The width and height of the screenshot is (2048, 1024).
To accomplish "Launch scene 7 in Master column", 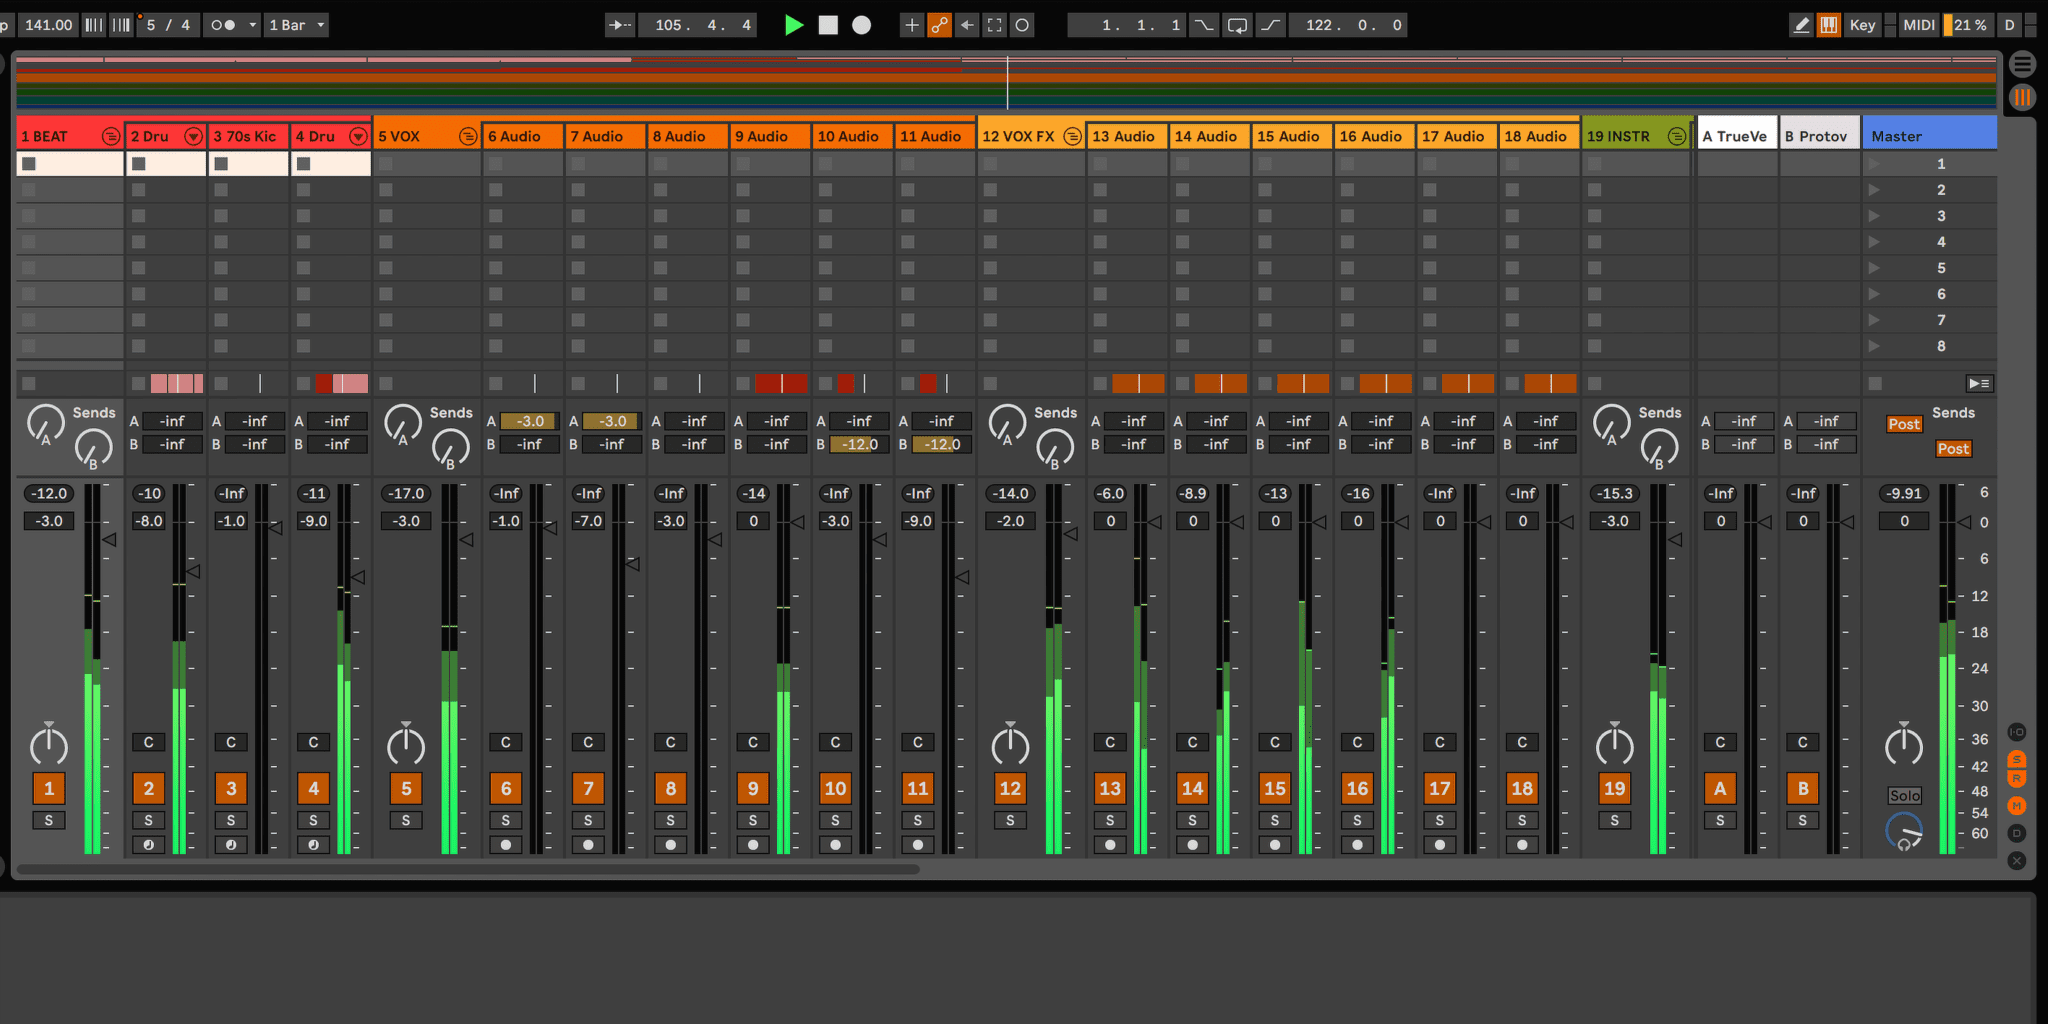I will [x=1874, y=320].
